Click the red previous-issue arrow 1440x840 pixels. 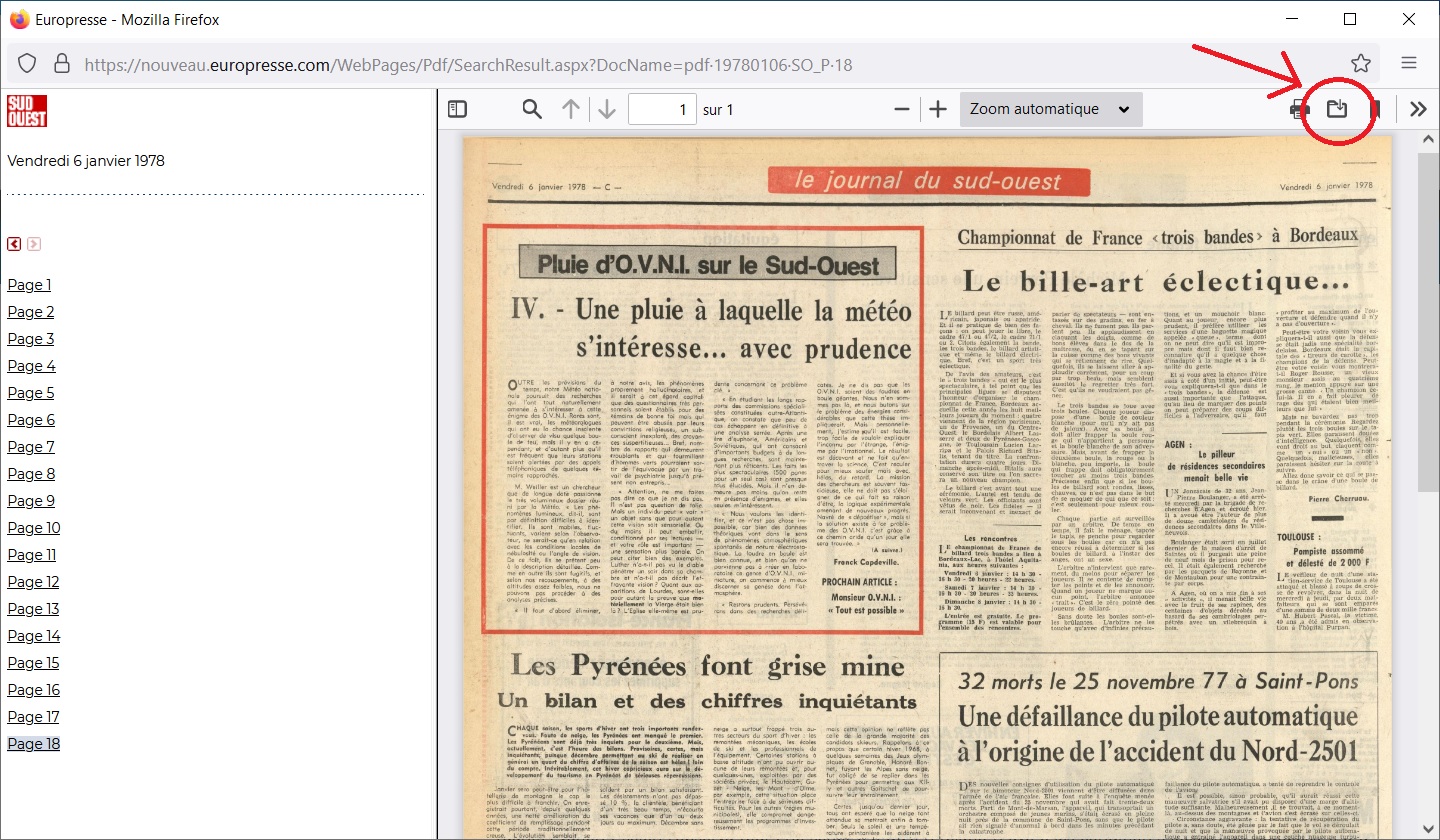(14, 244)
